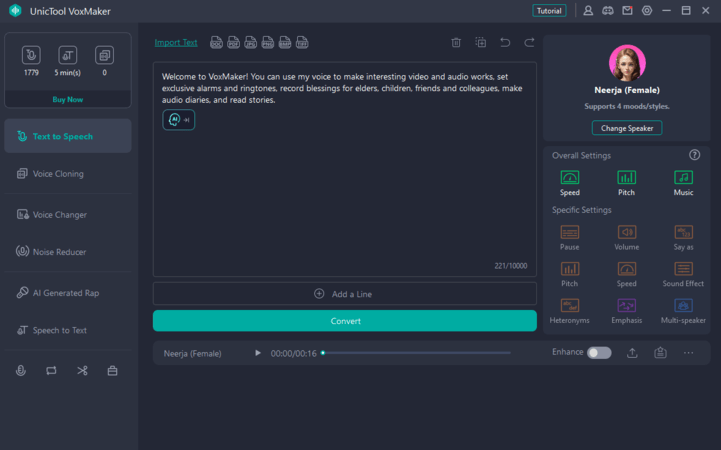The image size is (721, 450).
Task: Click the Import Text link
Action: [176, 43]
